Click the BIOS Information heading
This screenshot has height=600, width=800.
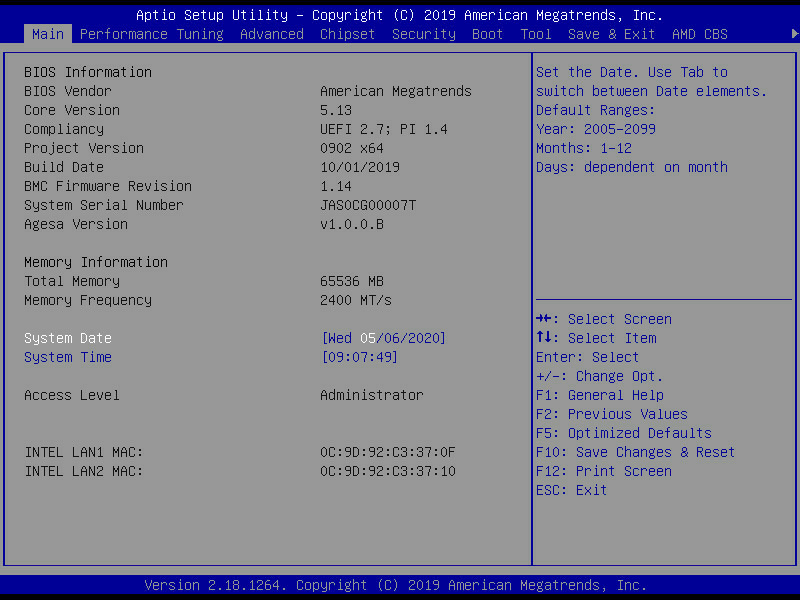[x=88, y=72]
